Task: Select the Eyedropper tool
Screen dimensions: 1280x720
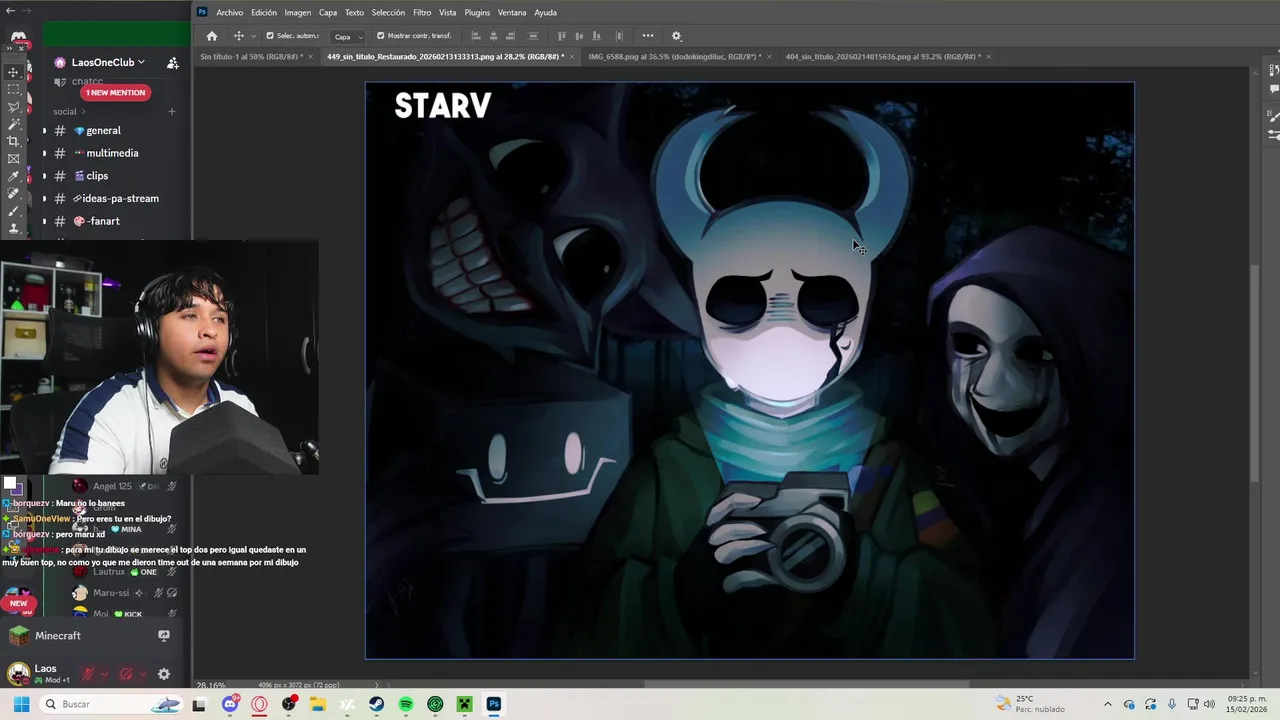Action: pyautogui.click(x=13, y=176)
